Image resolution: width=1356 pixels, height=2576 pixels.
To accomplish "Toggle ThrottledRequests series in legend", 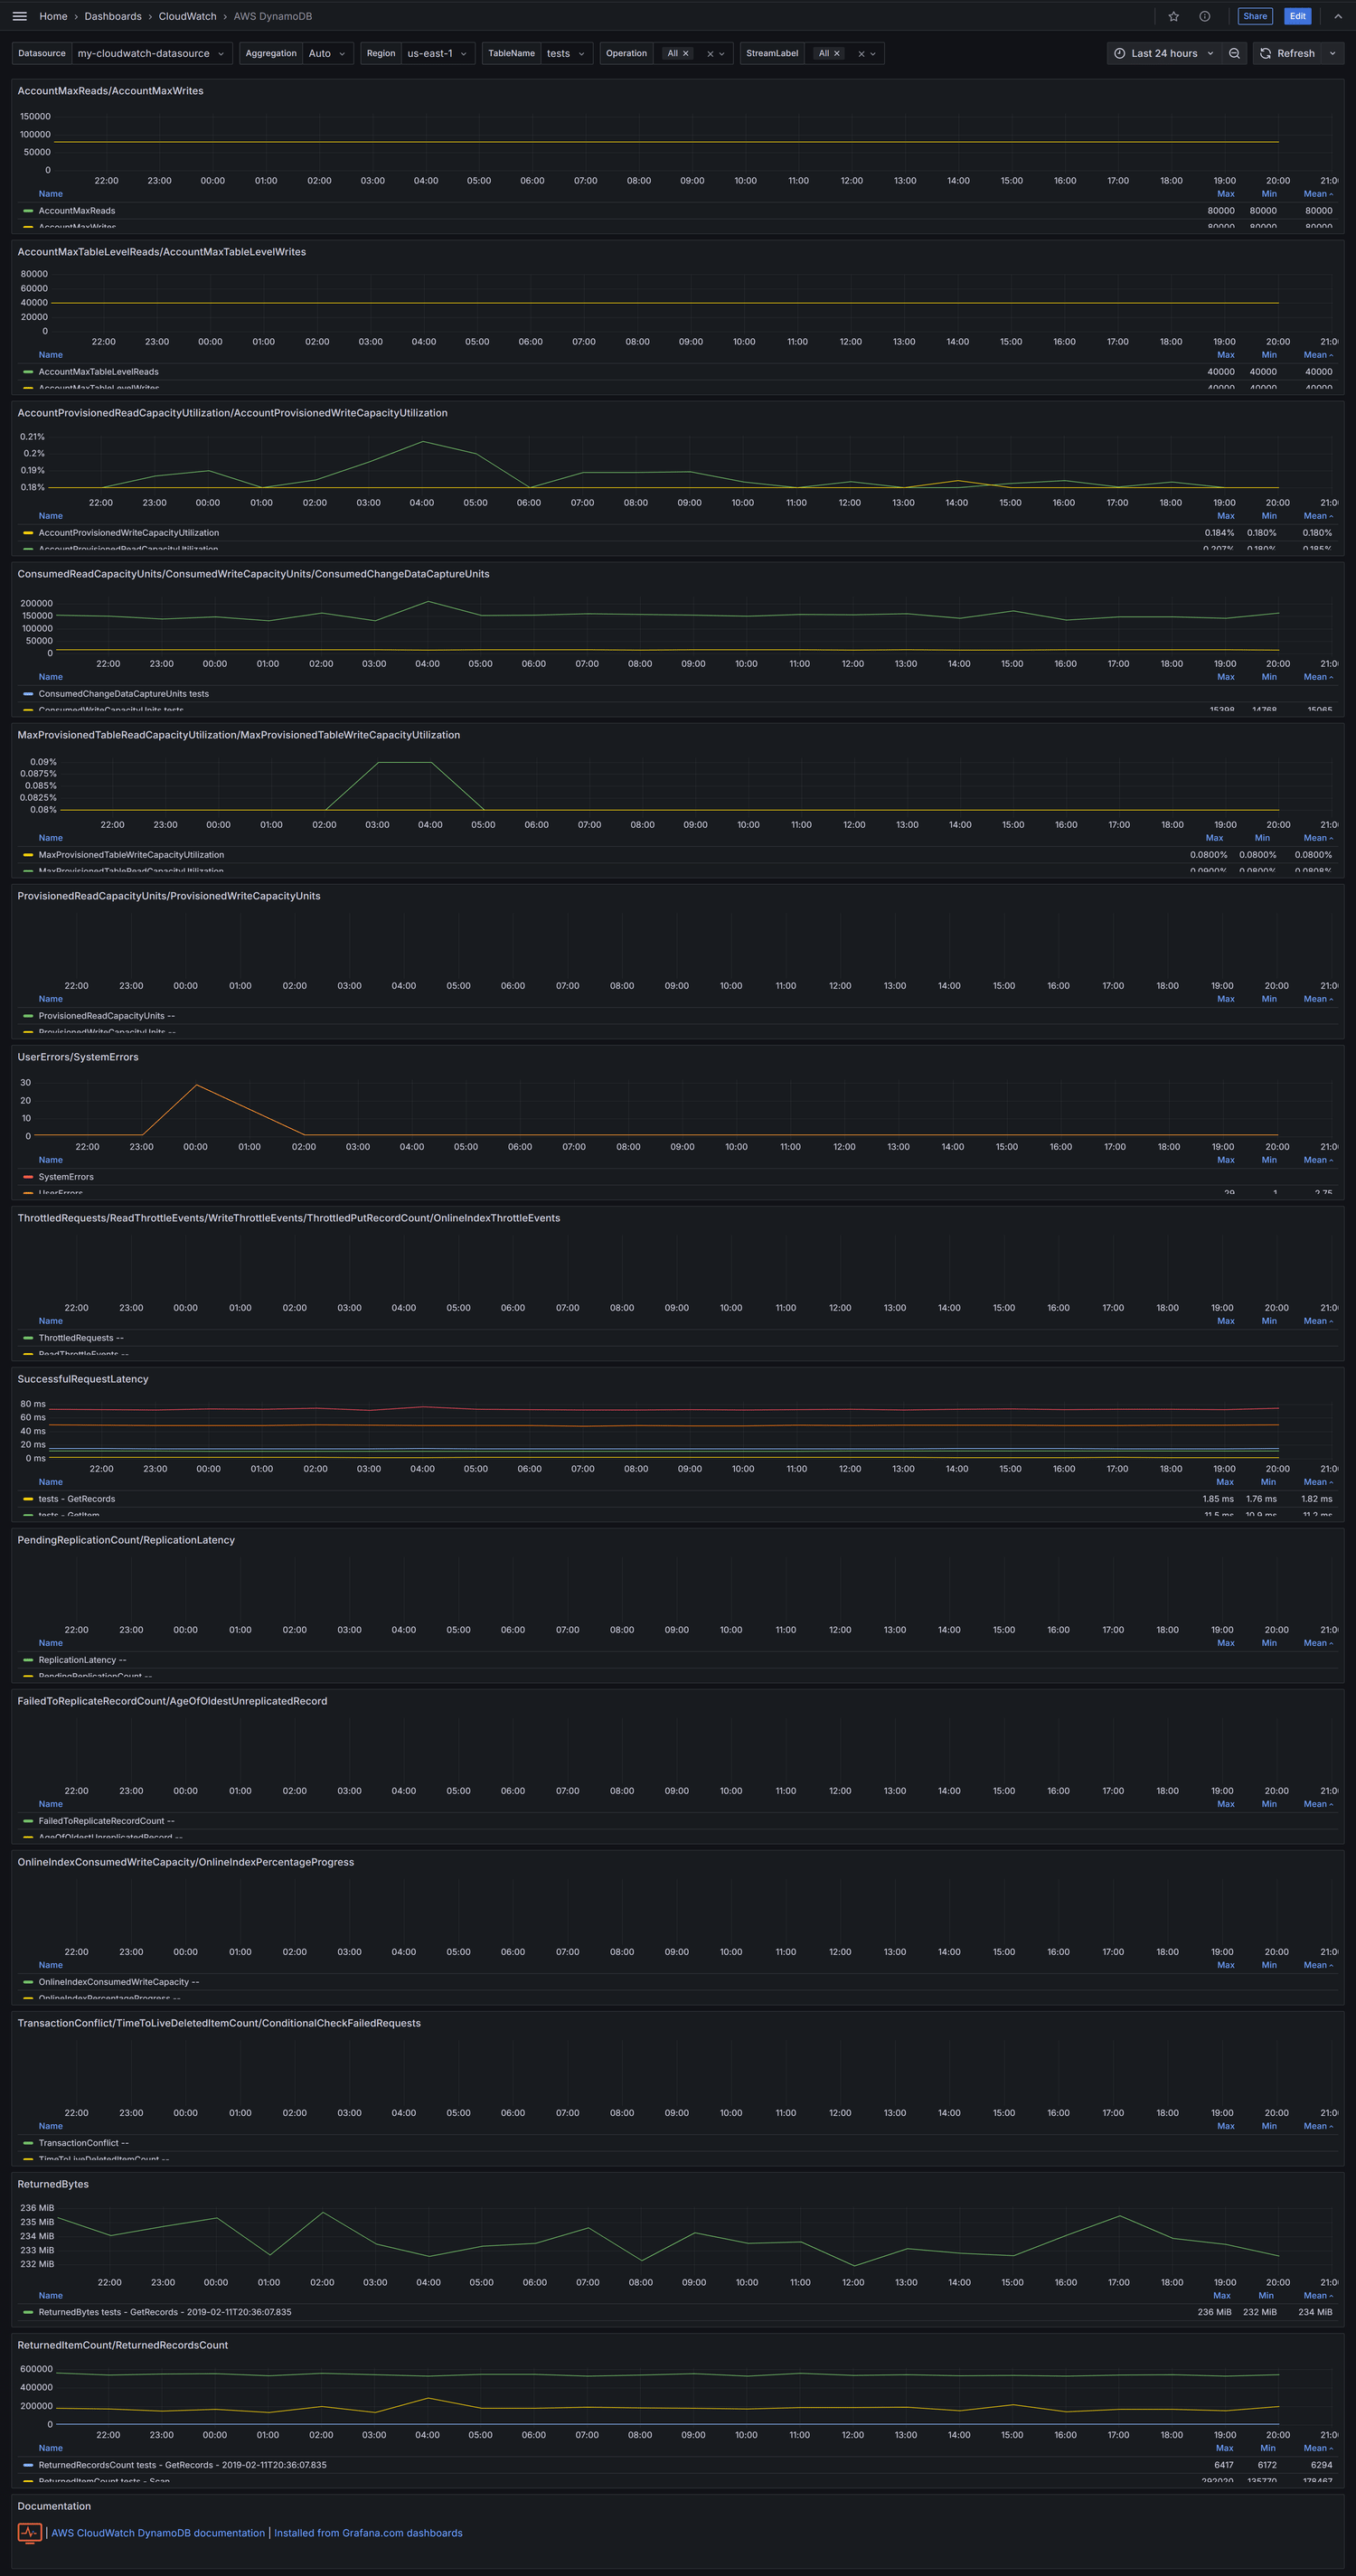I will 81,1338.
